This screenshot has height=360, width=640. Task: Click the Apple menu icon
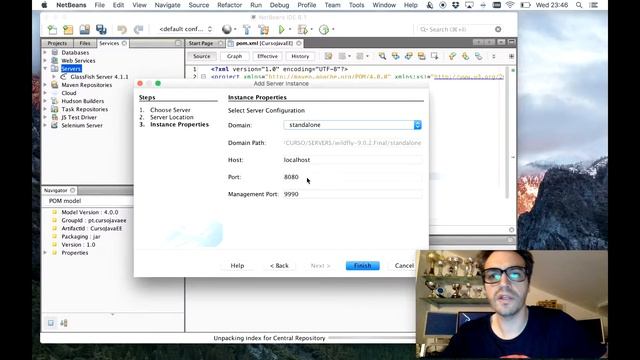coord(44,5)
